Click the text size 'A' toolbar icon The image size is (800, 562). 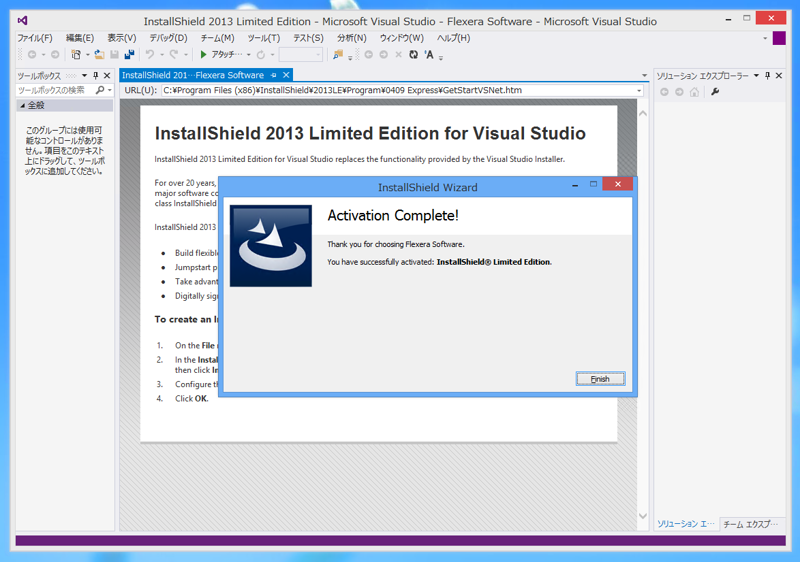click(429, 54)
